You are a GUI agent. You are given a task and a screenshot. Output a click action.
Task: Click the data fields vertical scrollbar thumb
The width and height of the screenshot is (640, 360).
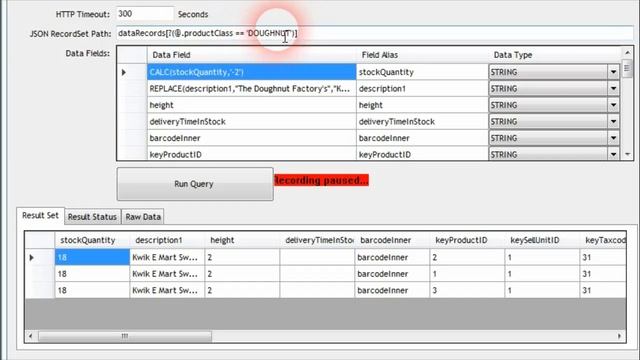627,68
